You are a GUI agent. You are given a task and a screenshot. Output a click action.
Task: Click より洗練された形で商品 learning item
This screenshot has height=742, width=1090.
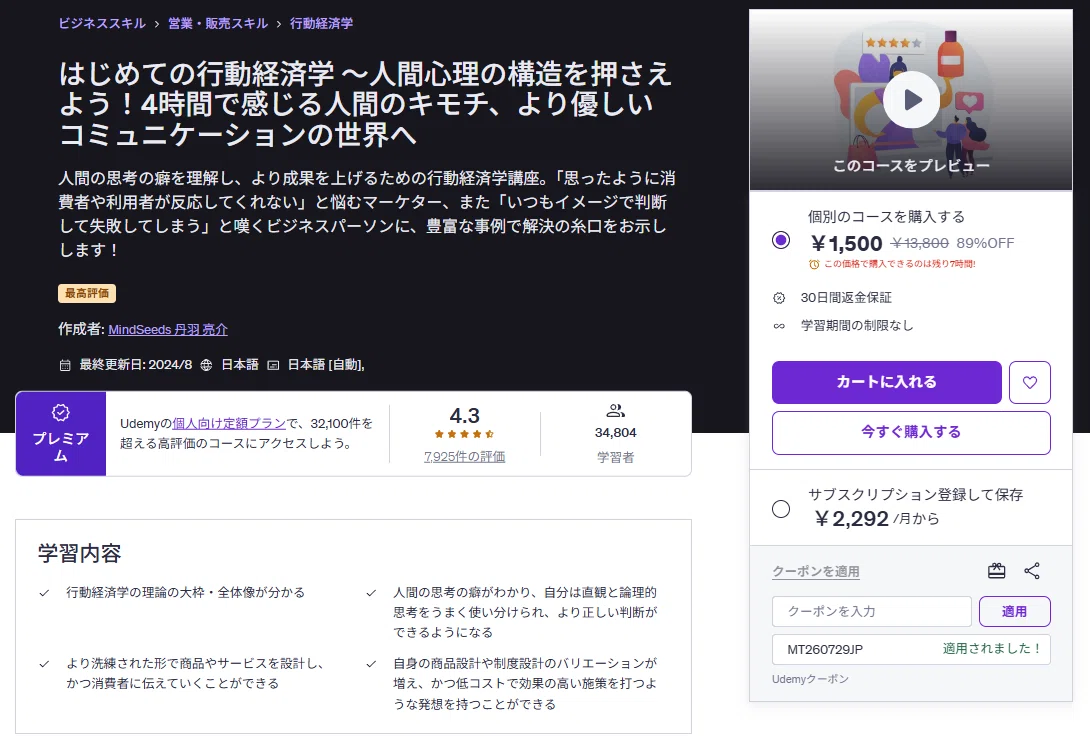195,673
